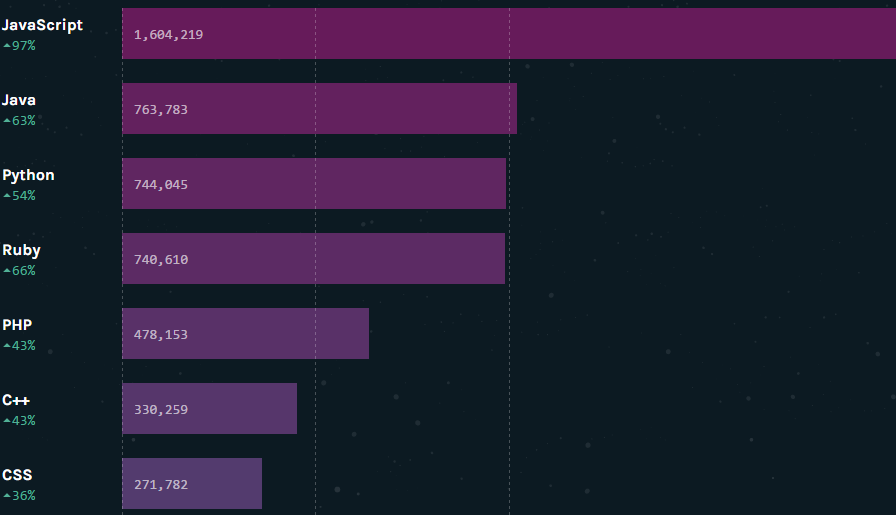The image size is (896, 515).
Task: Click the JavaScript language label
Action: (42, 25)
